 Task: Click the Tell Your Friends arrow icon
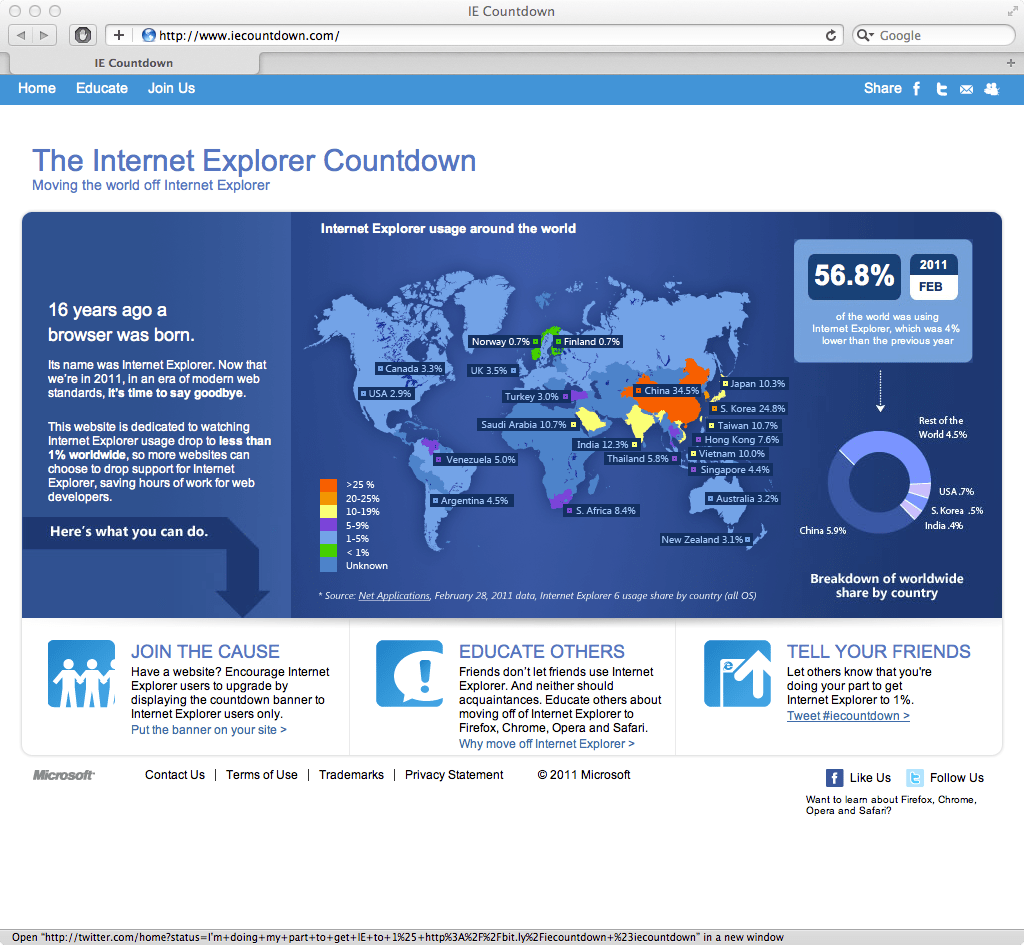[737, 673]
